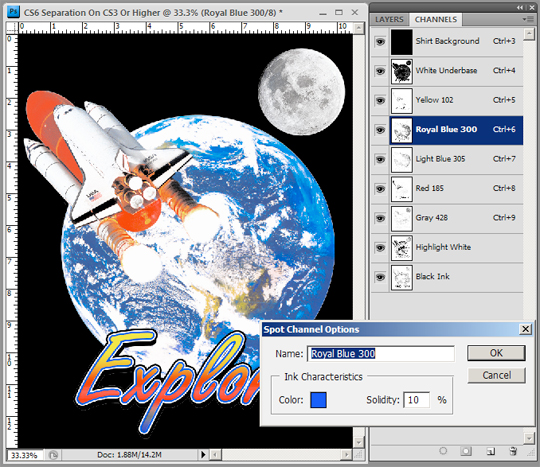Open the document status info arrow menu
Image resolution: width=540 pixels, height=467 pixels.
[203, 455]
